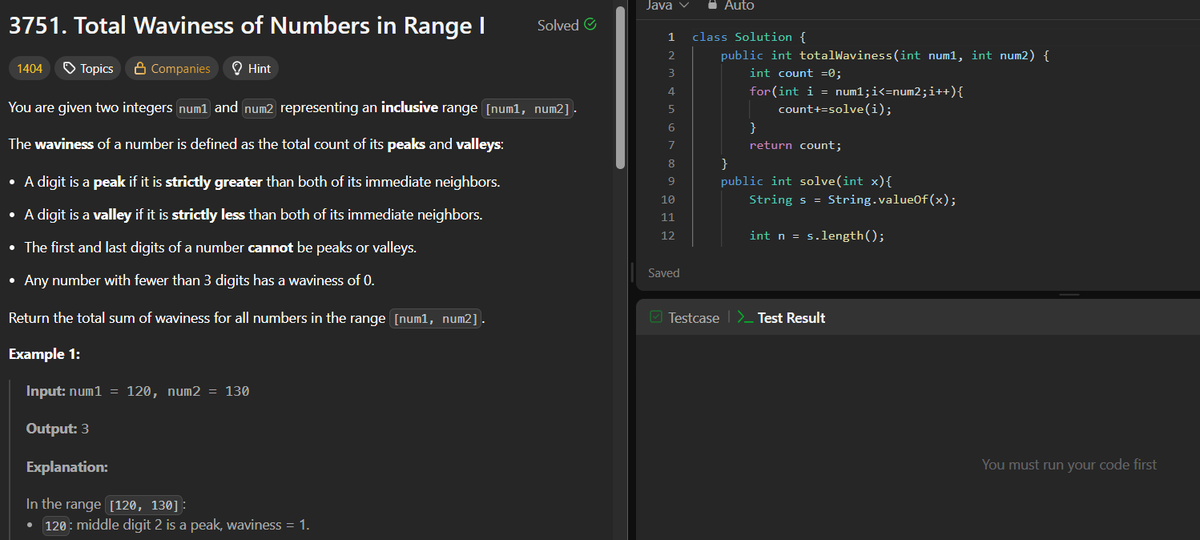Click the divider handle between editor and console
This screenshot has width=1200, height=540.
click(x=1069, y=294)
